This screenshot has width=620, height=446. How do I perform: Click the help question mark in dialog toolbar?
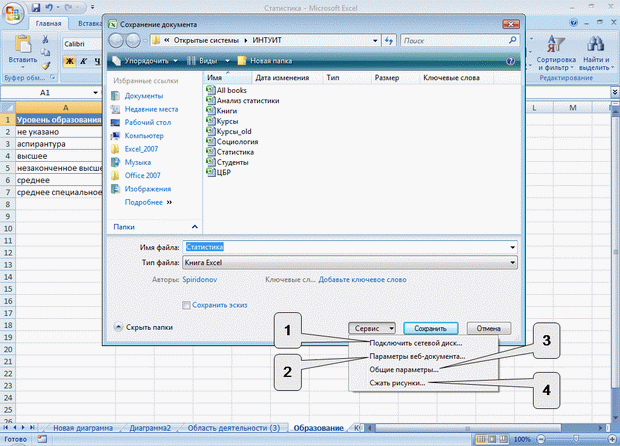[x=510, y=61]
